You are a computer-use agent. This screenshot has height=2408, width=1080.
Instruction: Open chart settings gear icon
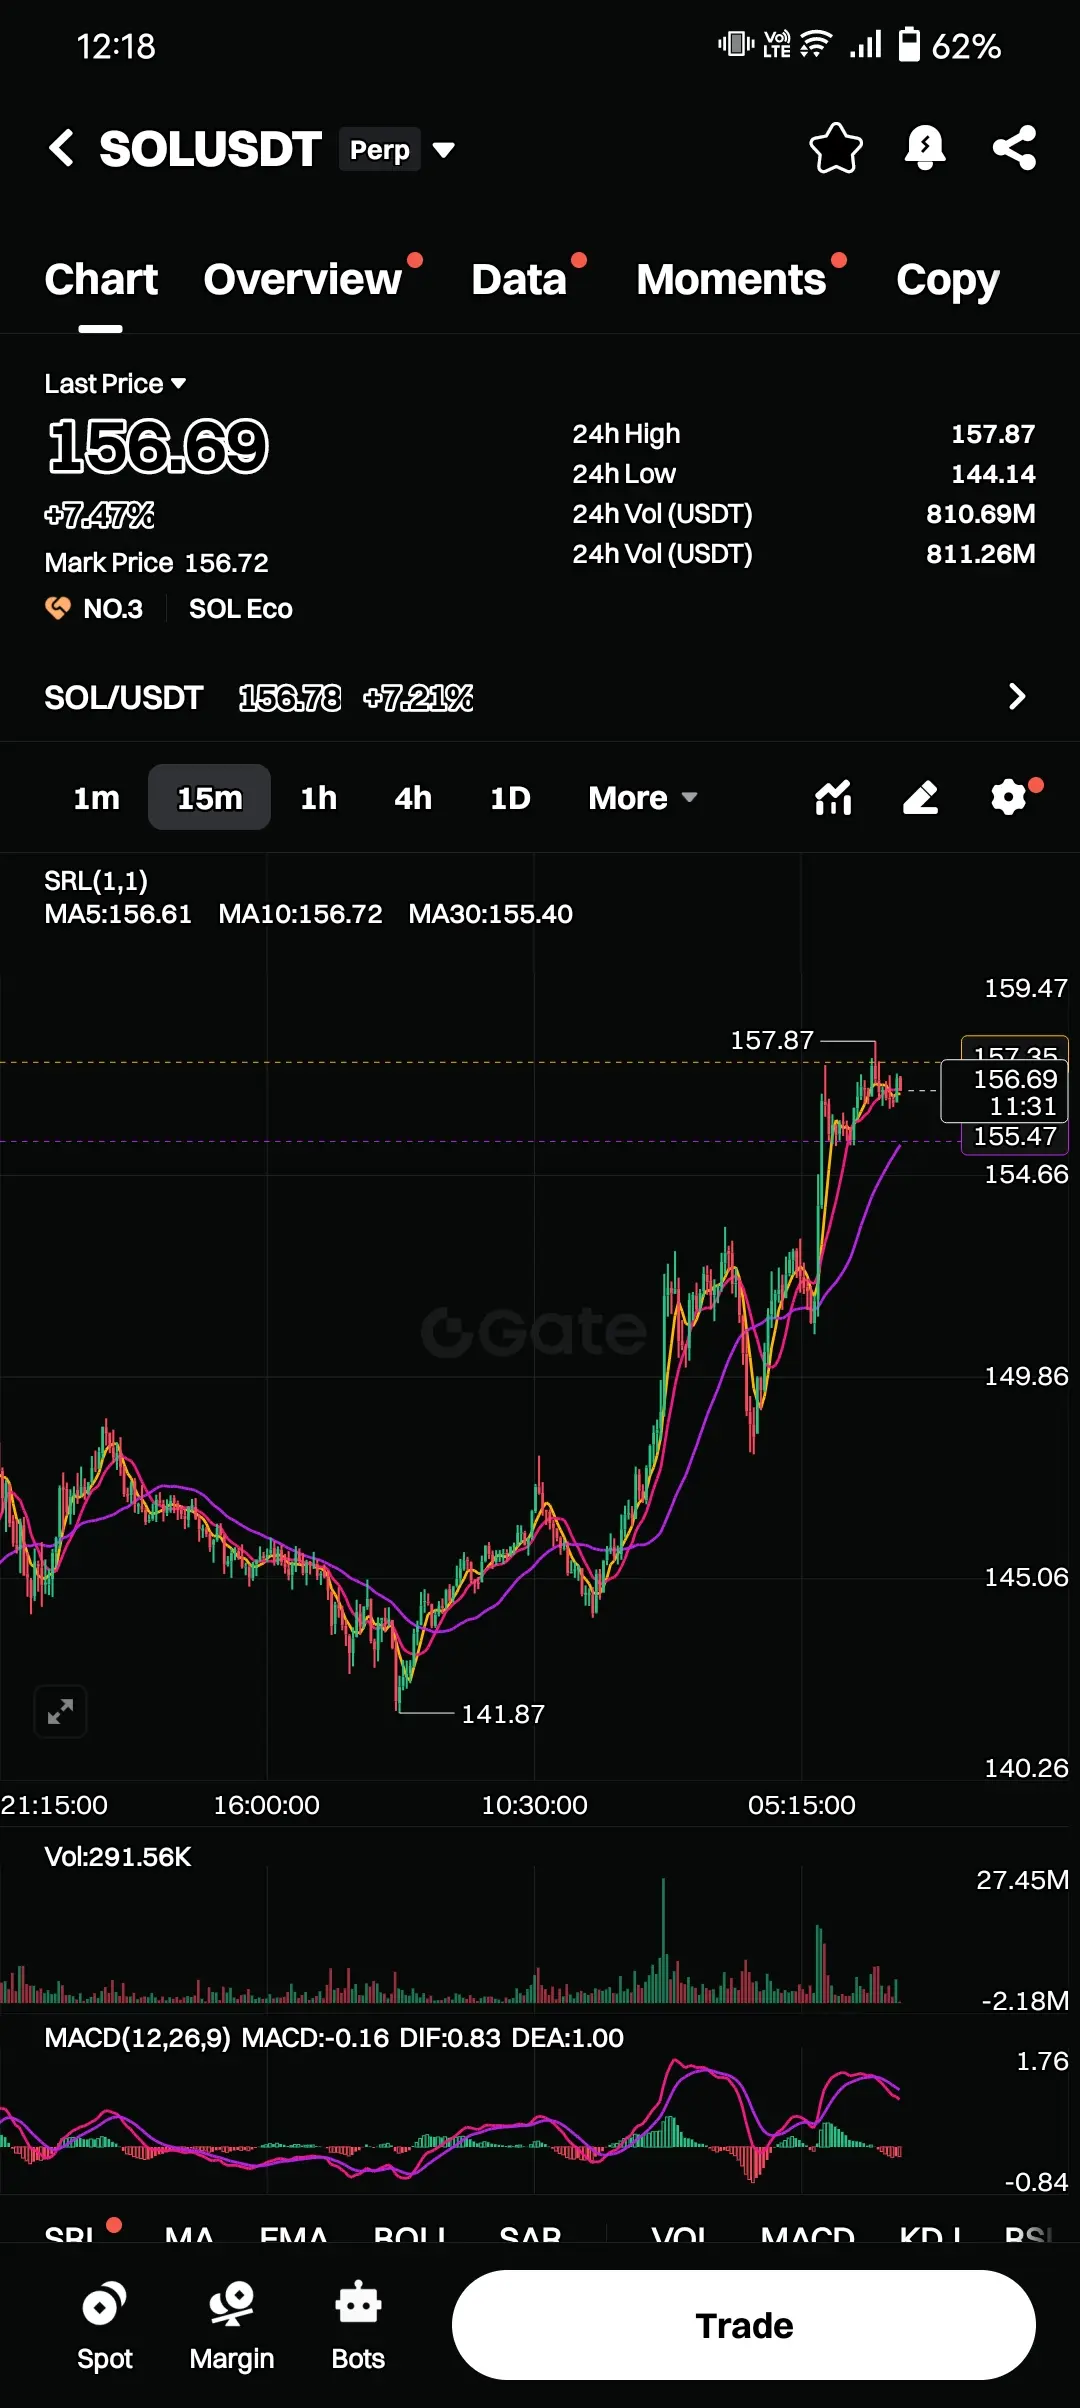click(1009, 797)
